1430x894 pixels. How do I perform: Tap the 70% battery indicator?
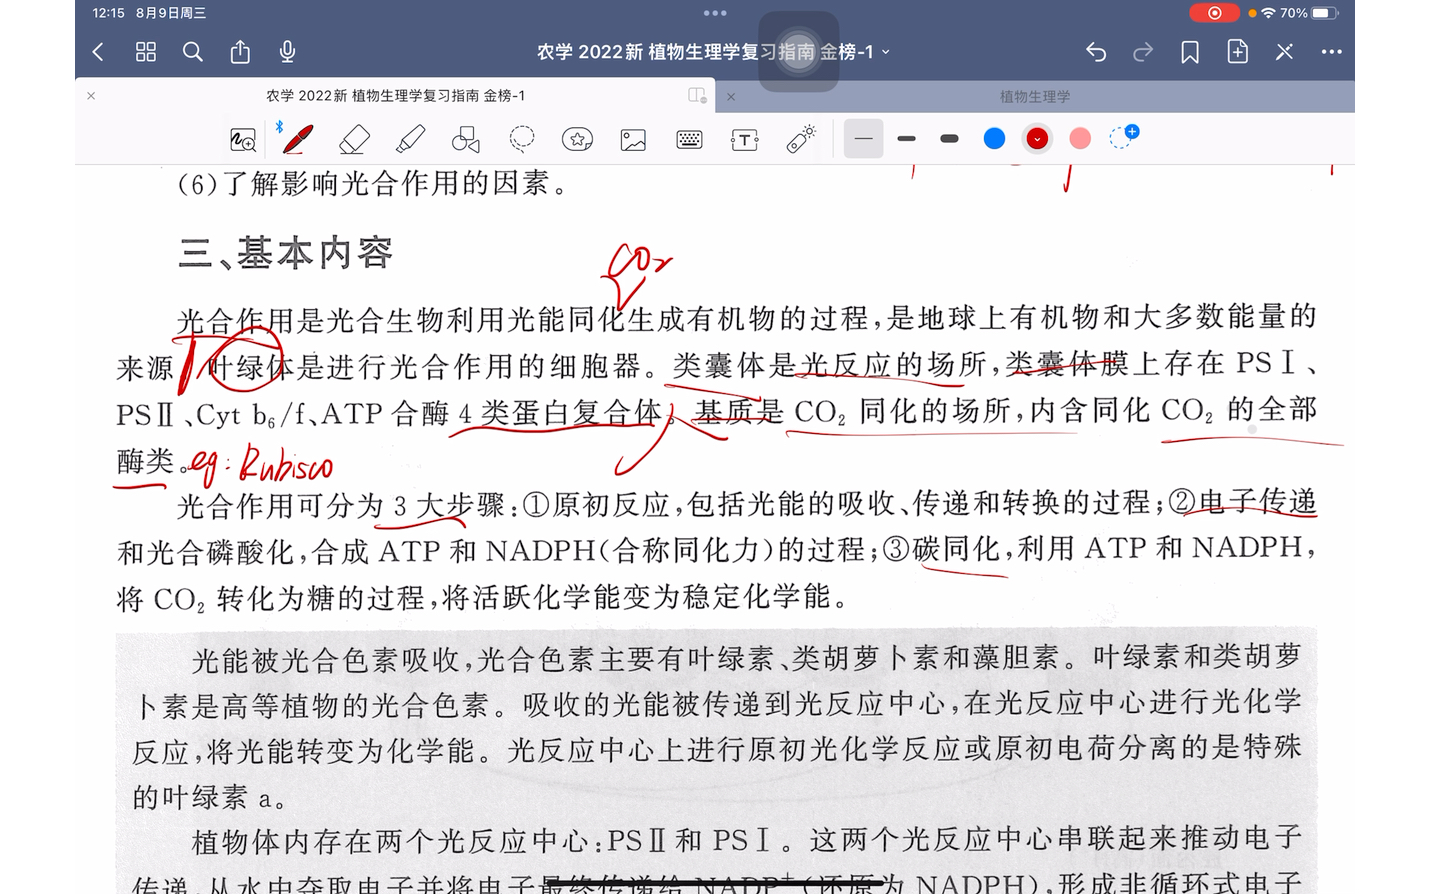point(1308,13)
